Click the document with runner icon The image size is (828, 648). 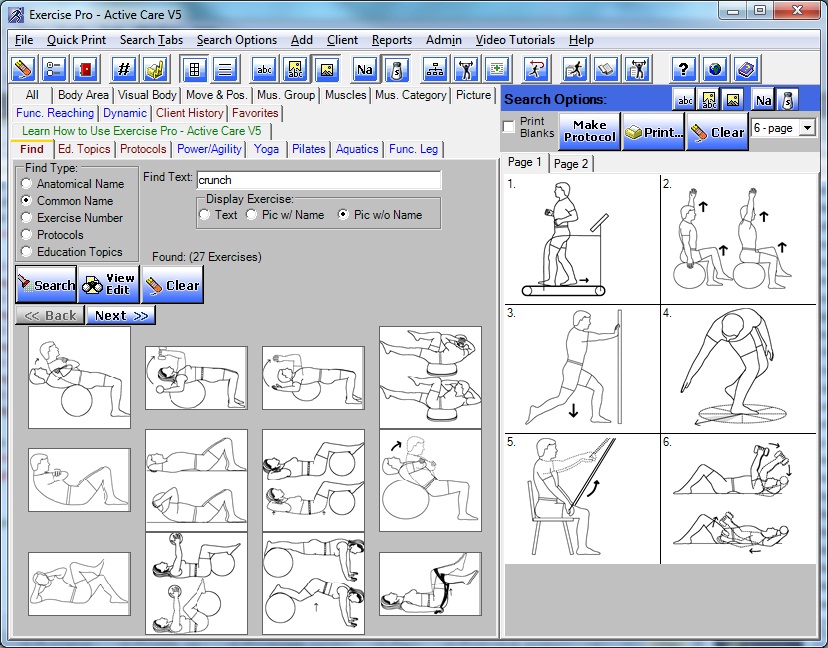(575, 69)
